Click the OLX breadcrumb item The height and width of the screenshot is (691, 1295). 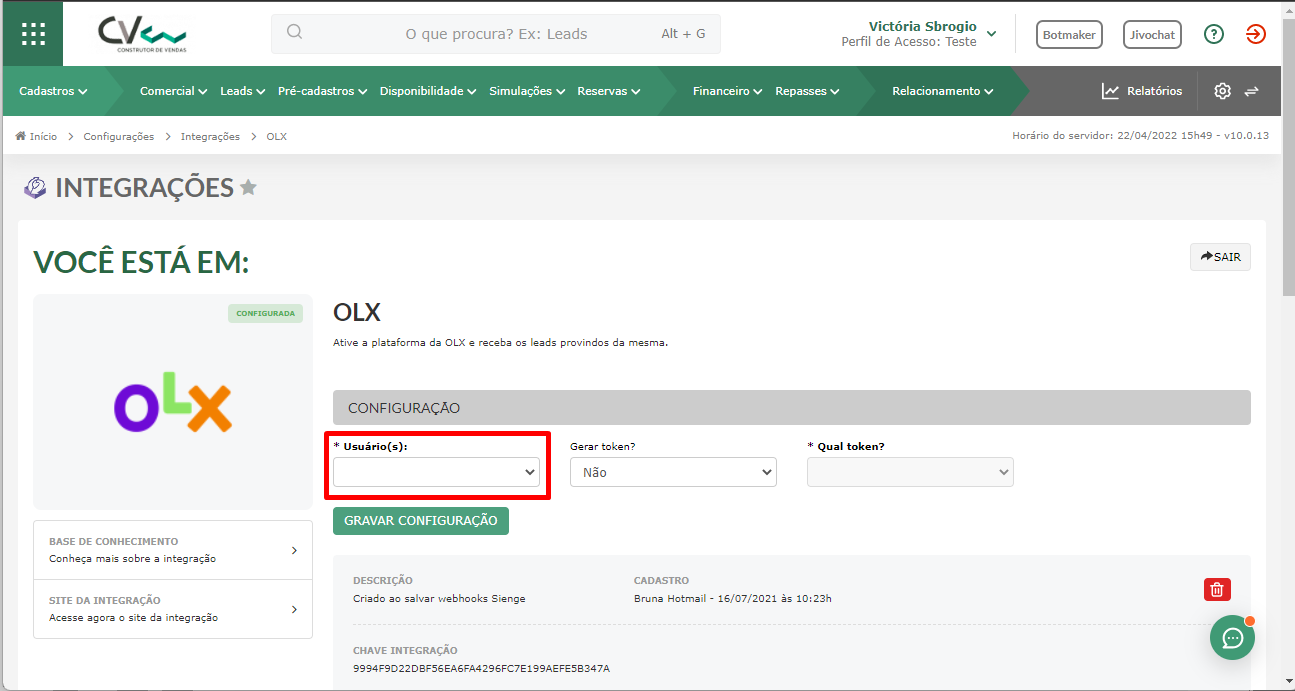276,136
